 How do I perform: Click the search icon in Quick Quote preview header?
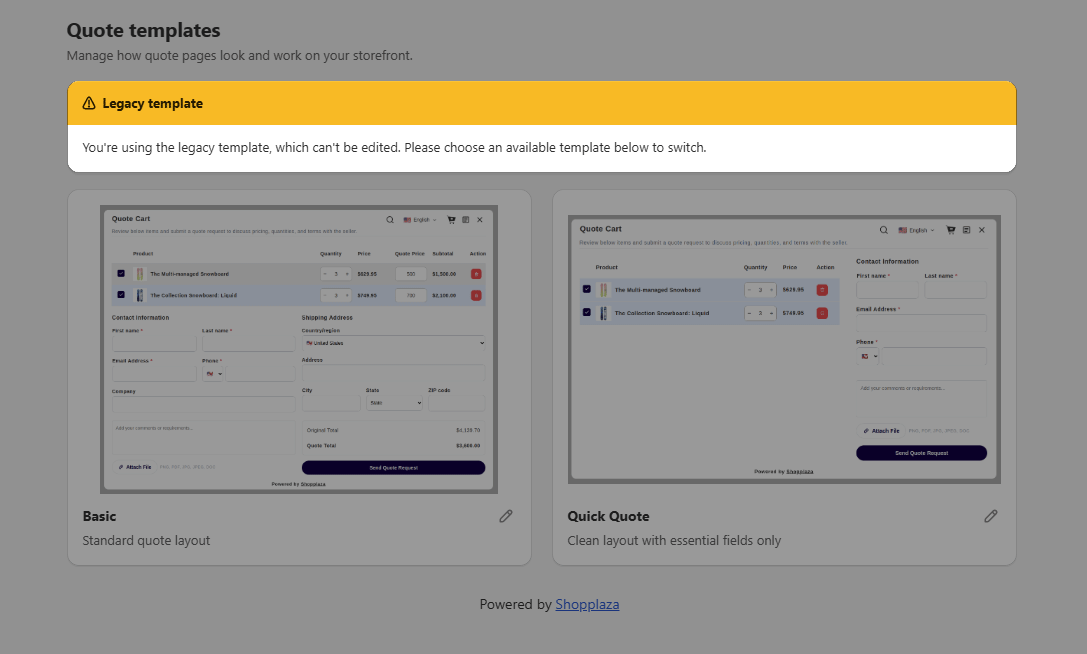coord(883,230)
